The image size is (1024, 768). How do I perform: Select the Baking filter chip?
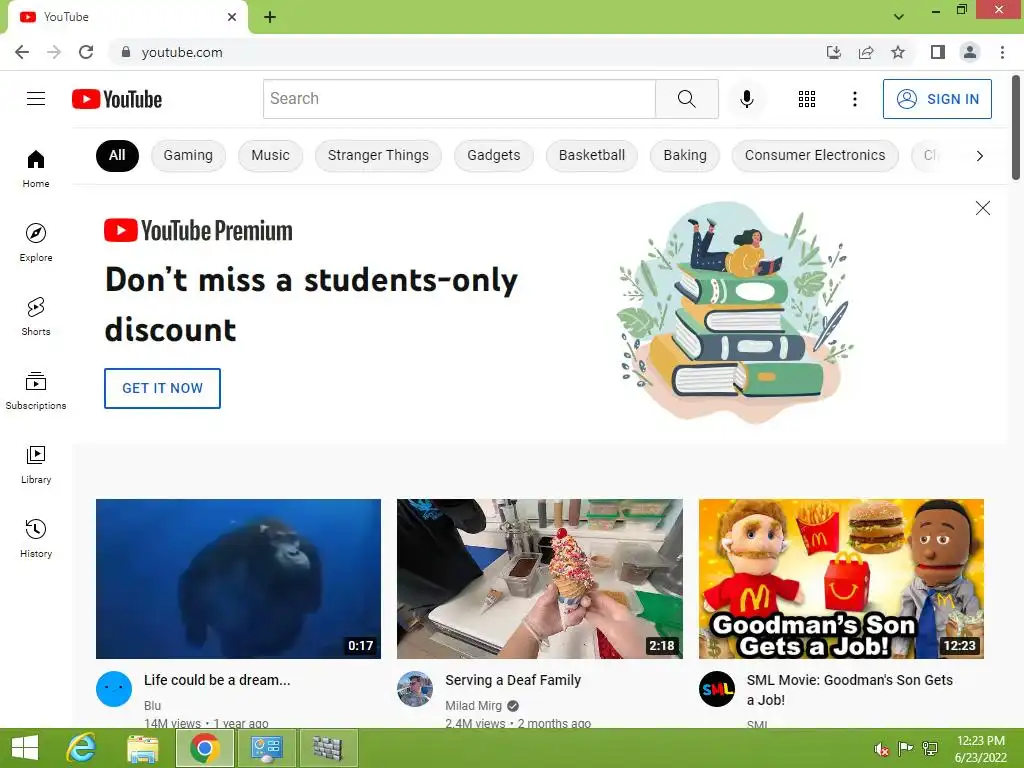click(x=685, y=155)
